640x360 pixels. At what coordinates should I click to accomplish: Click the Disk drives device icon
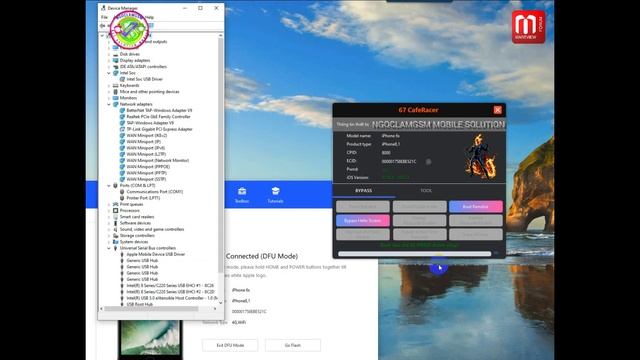116,54
